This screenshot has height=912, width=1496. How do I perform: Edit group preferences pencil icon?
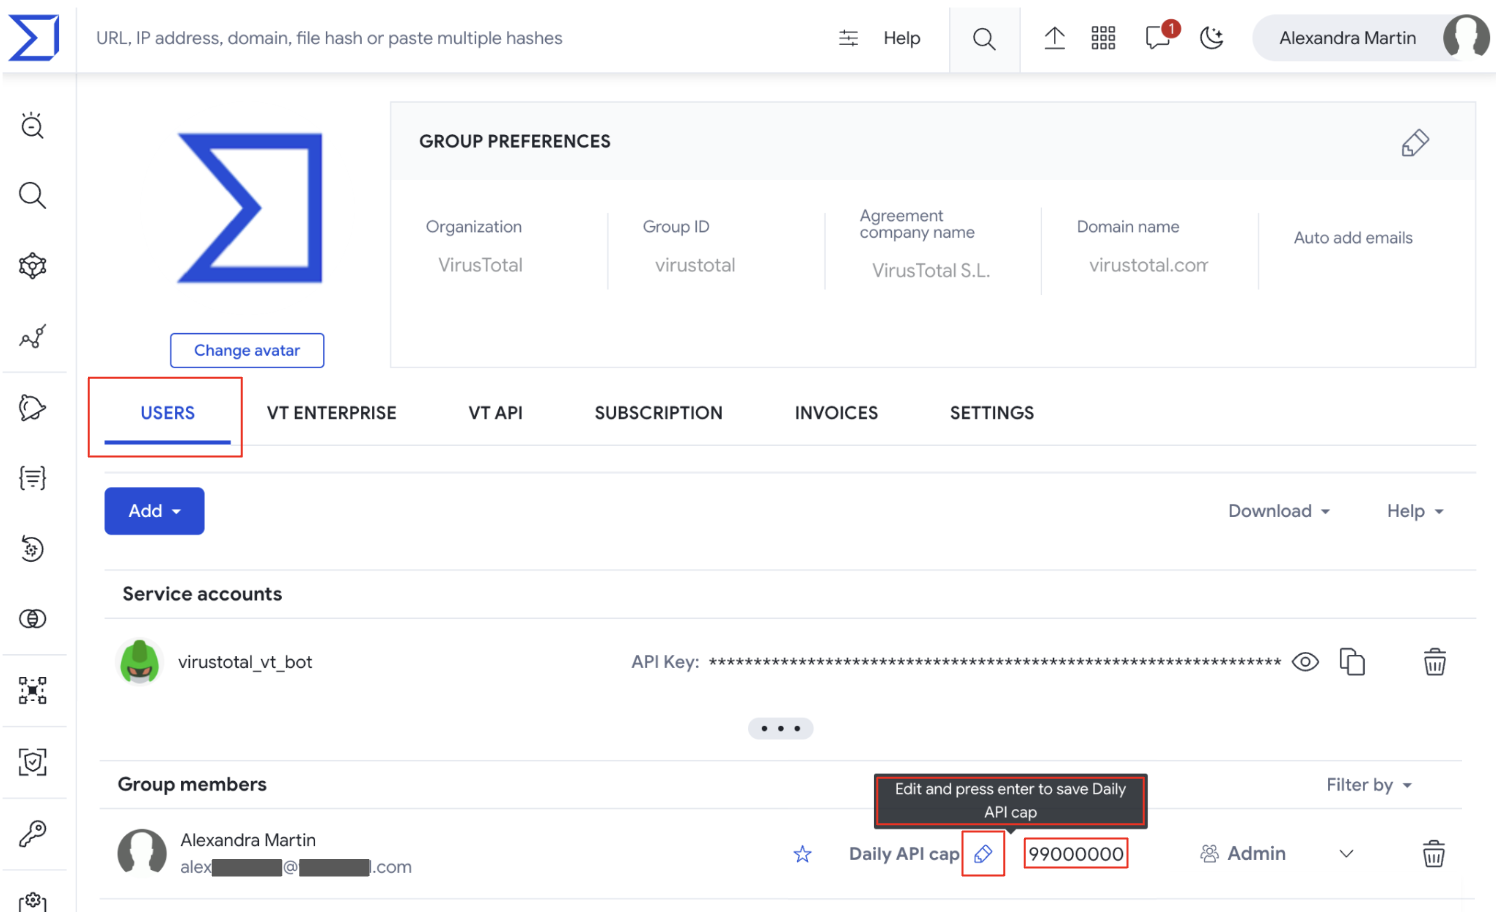pyautogui.click(x=1415, y=143)
